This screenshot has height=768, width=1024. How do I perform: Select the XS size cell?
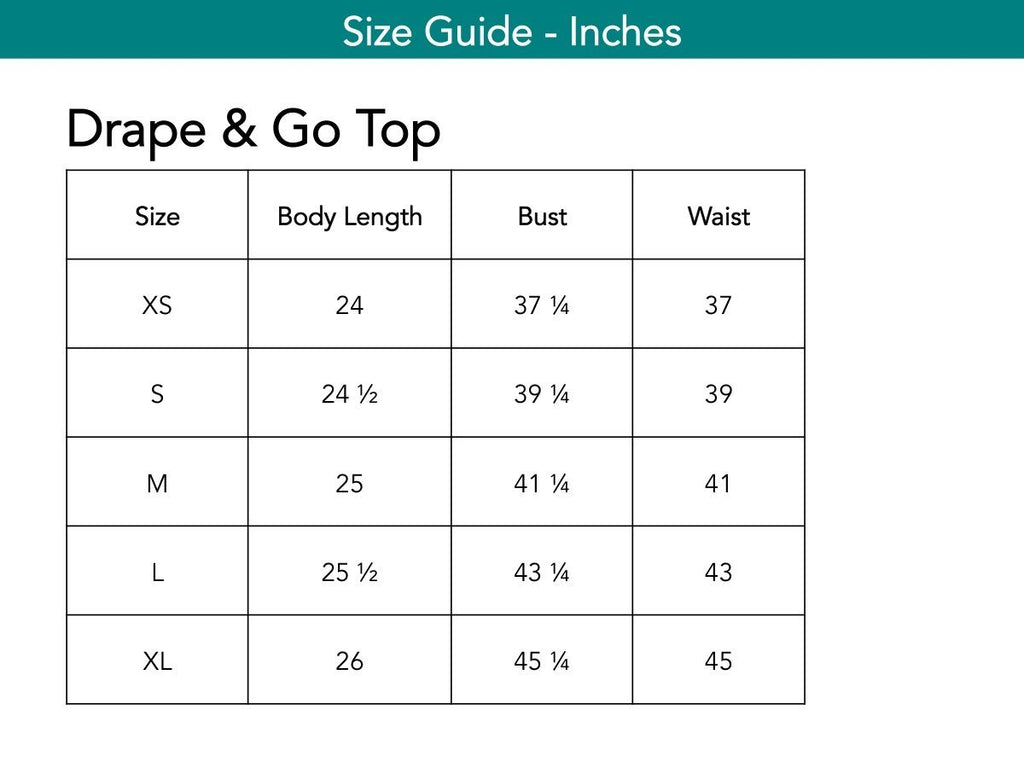click(x=157, y=305)
